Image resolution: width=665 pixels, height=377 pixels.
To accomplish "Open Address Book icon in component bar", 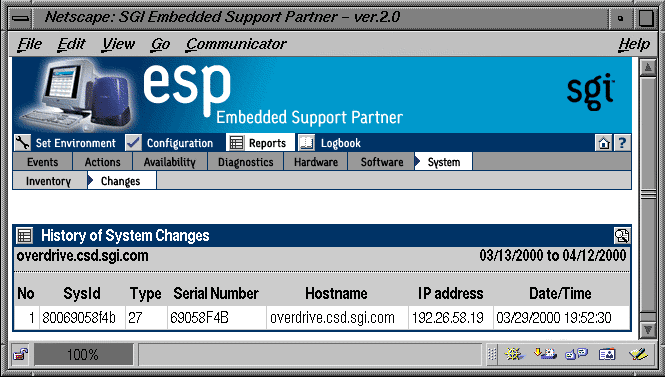I will (607, 354).
